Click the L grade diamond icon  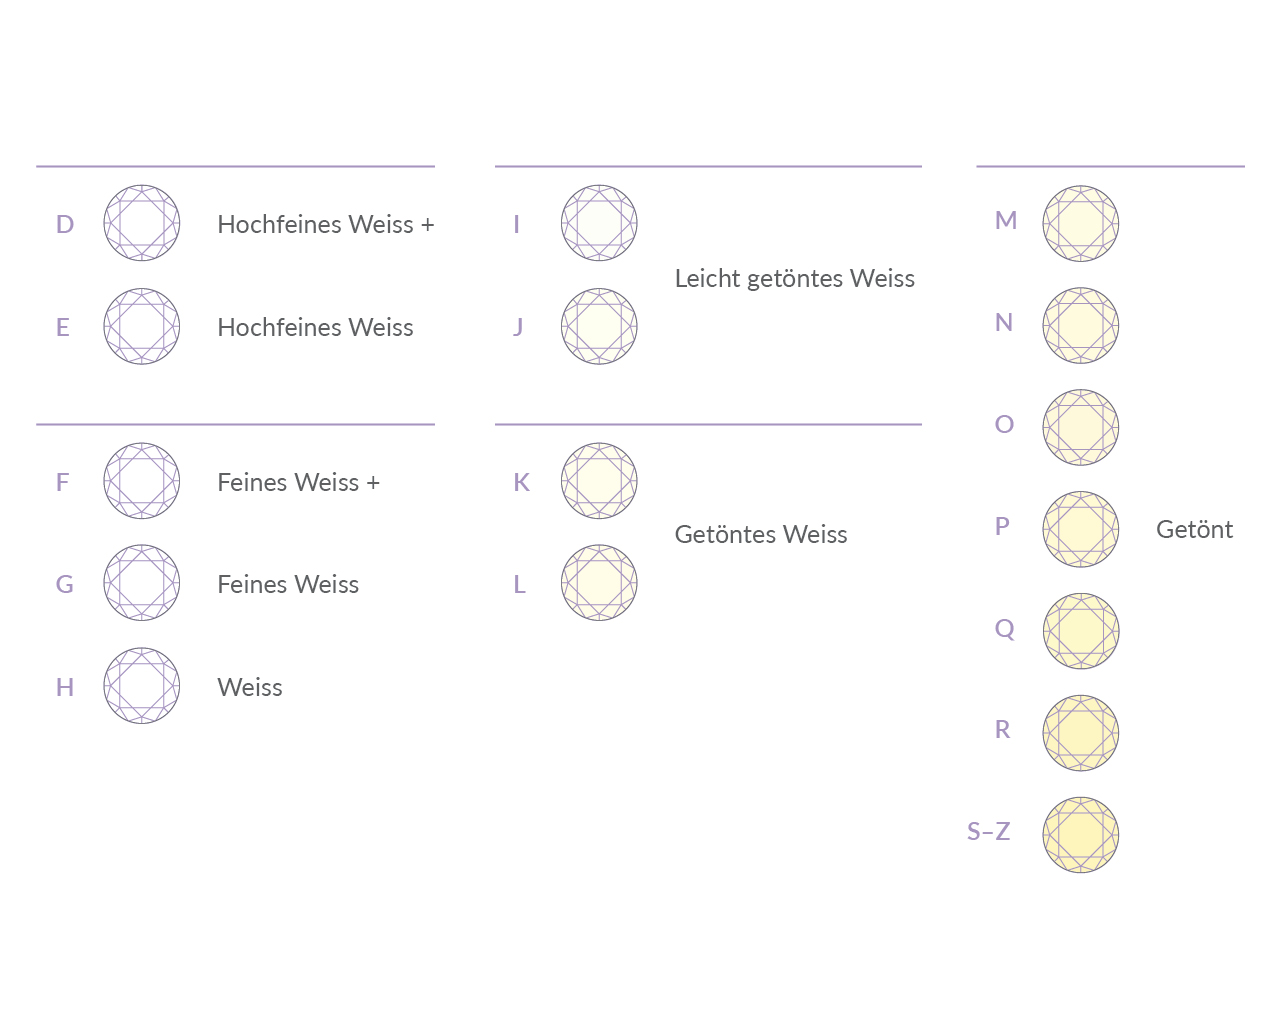599,583
